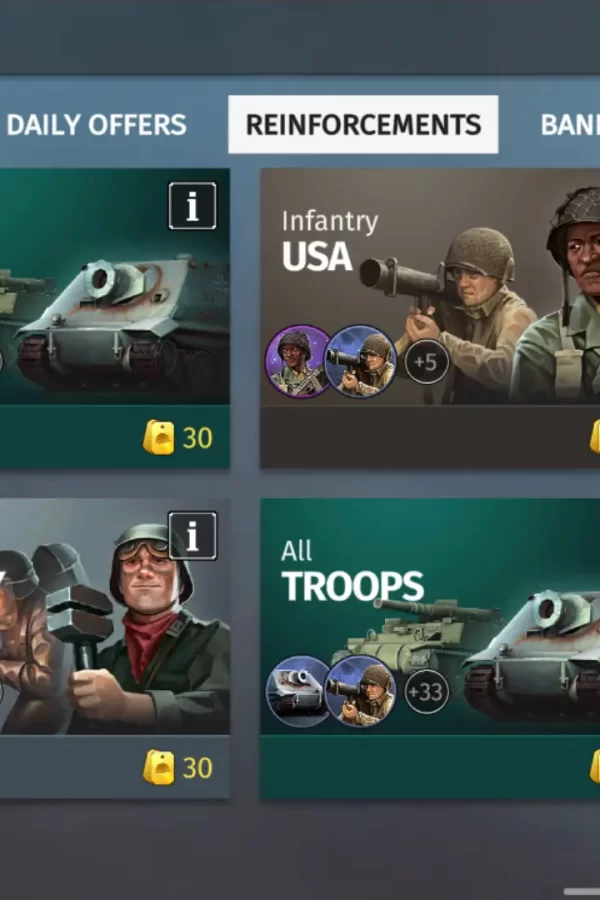Open info for the tank reinforcement card
600x900 pixels.
192,206
